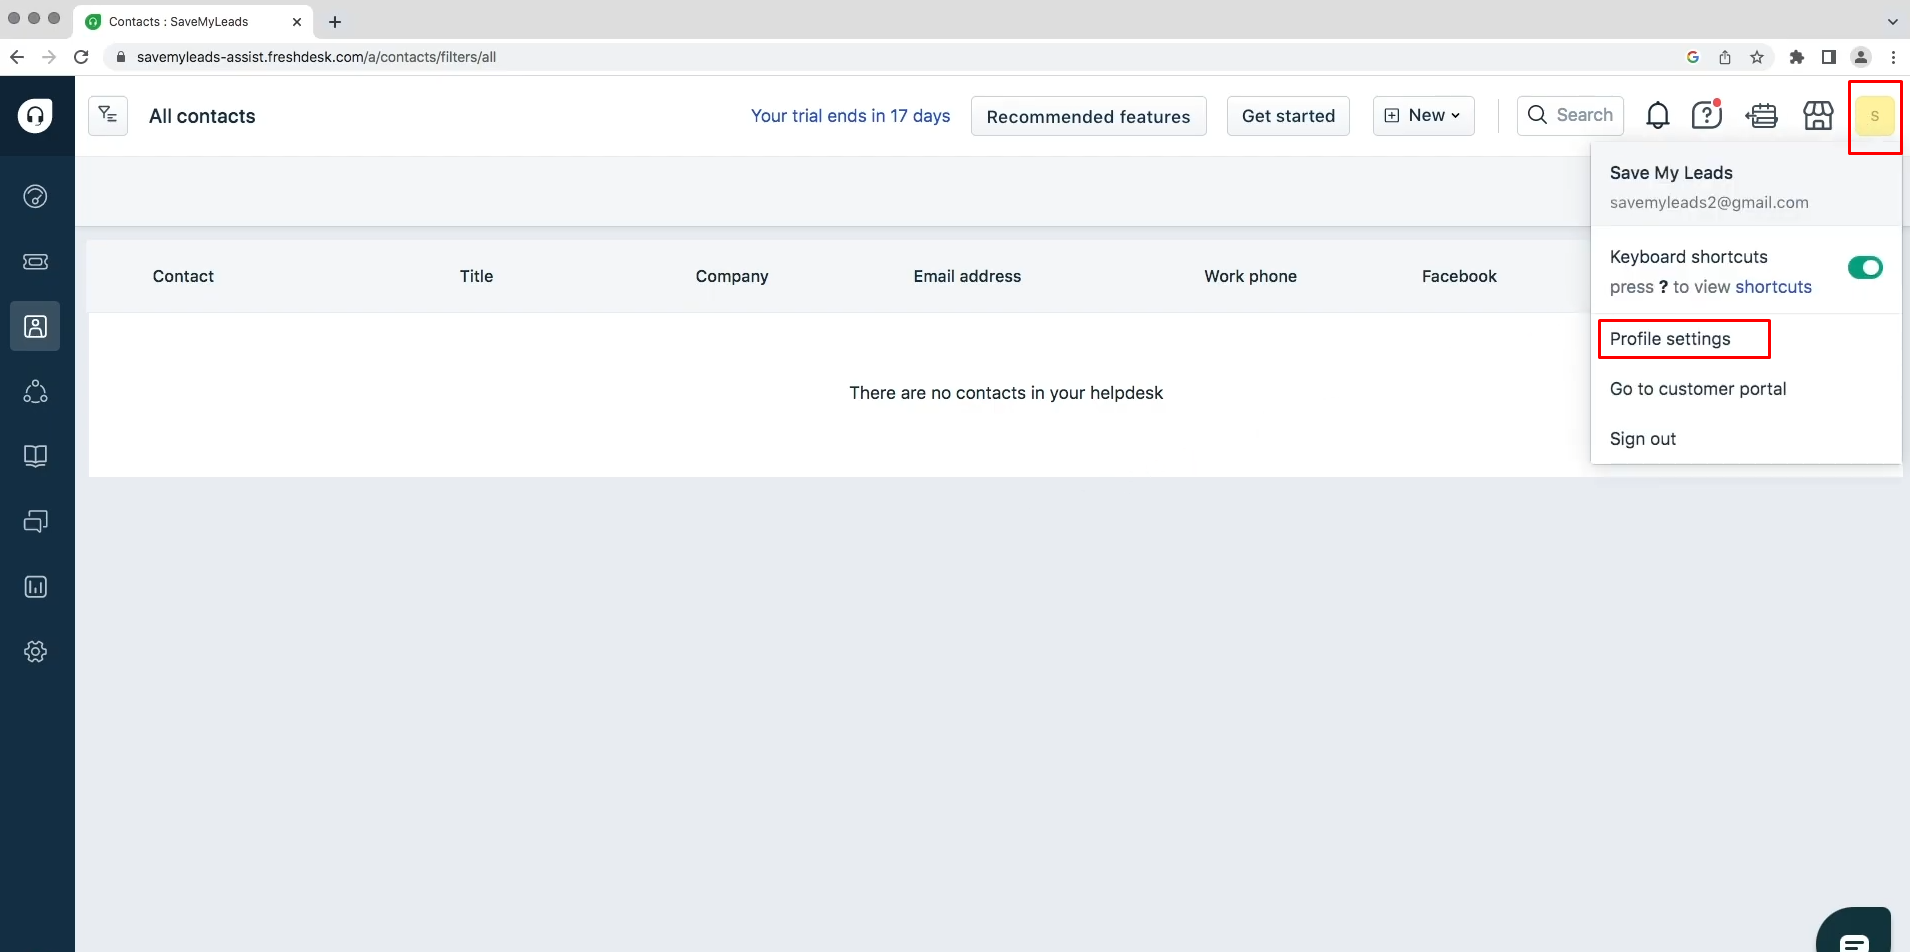Click the Contact column header
This screenshot has height=952, width=1910.
(183, 276)
